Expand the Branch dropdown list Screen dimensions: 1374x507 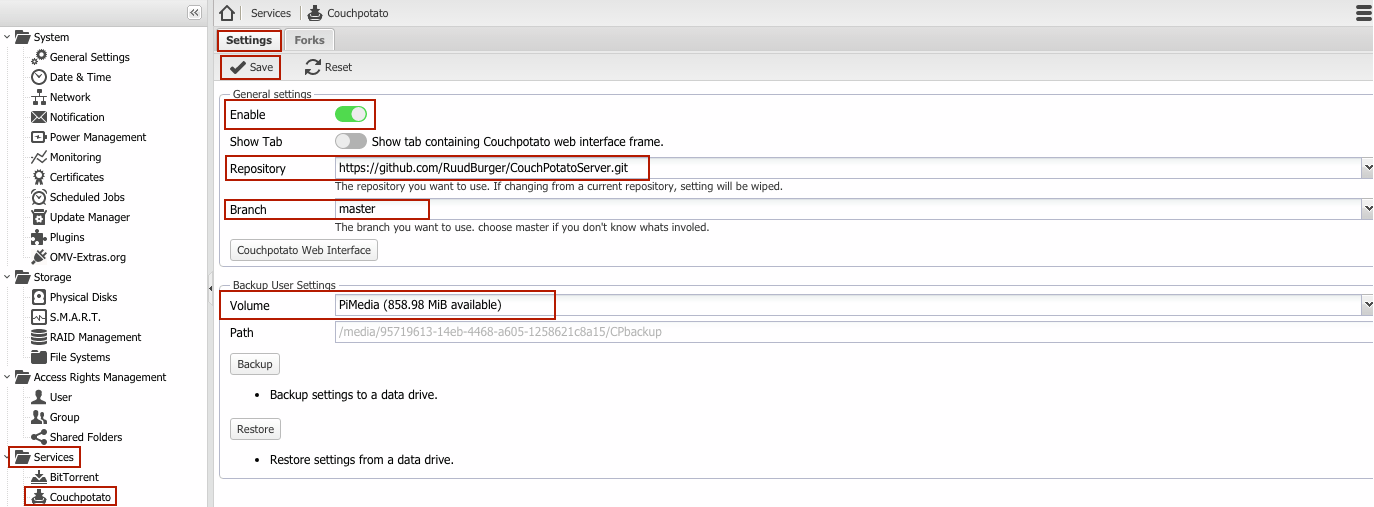point(1367,209)
